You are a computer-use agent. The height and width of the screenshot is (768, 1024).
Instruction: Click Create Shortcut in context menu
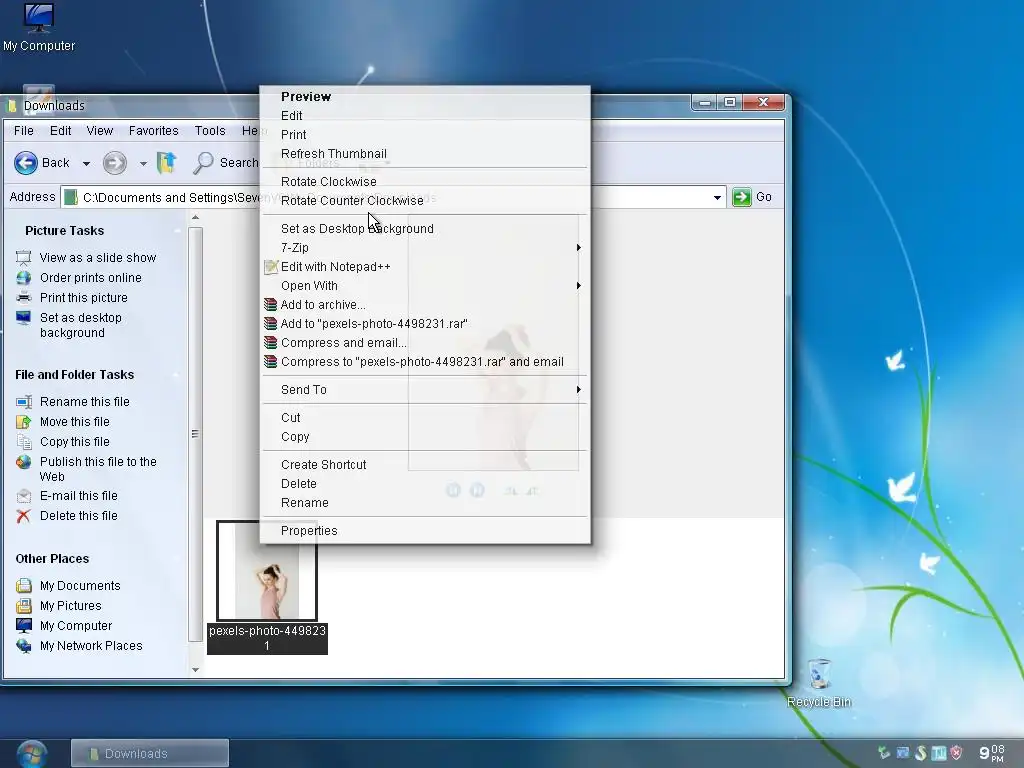point(424,464)
